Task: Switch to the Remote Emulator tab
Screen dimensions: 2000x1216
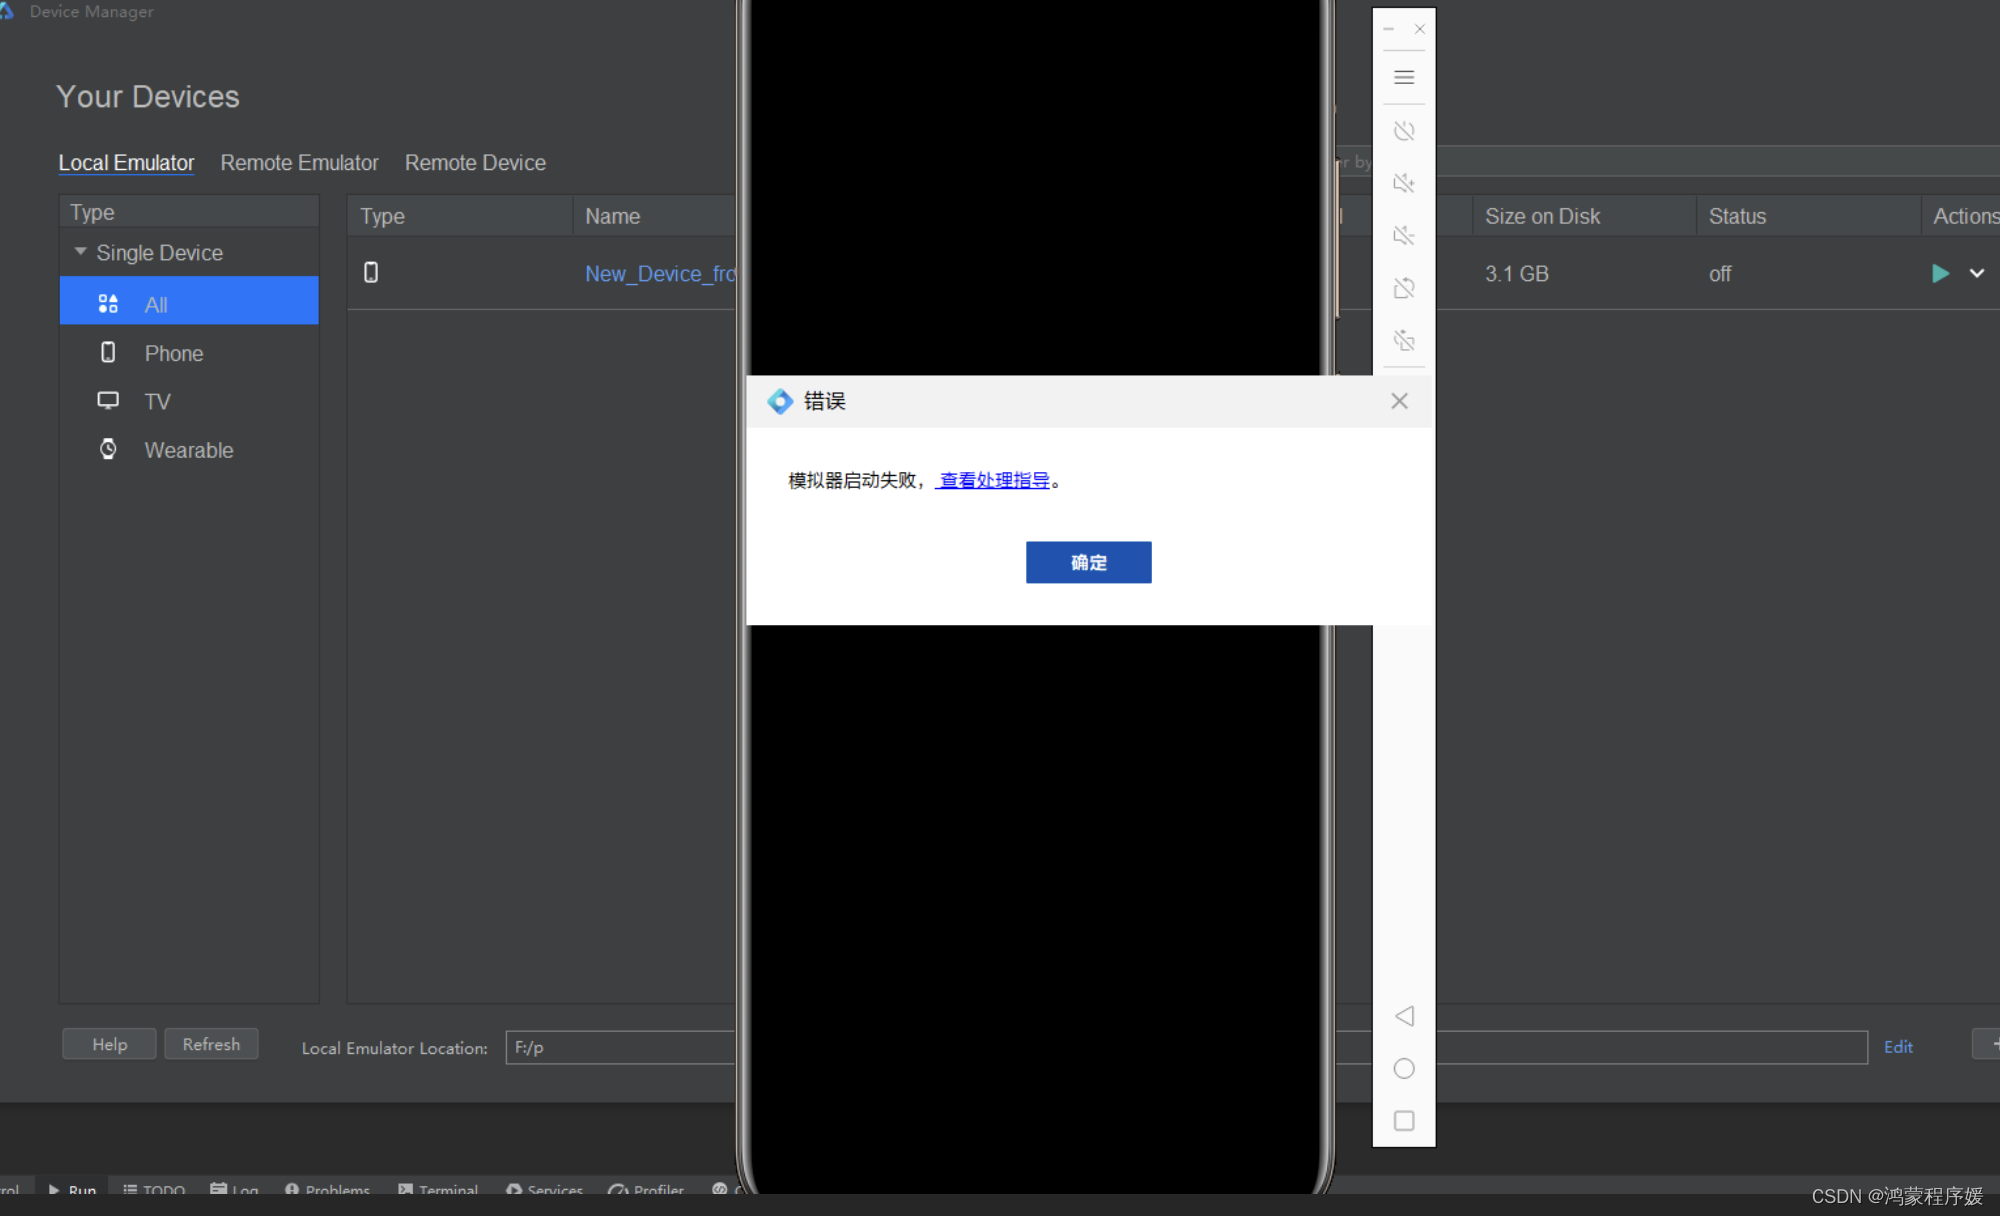Action: click(299, 162)
